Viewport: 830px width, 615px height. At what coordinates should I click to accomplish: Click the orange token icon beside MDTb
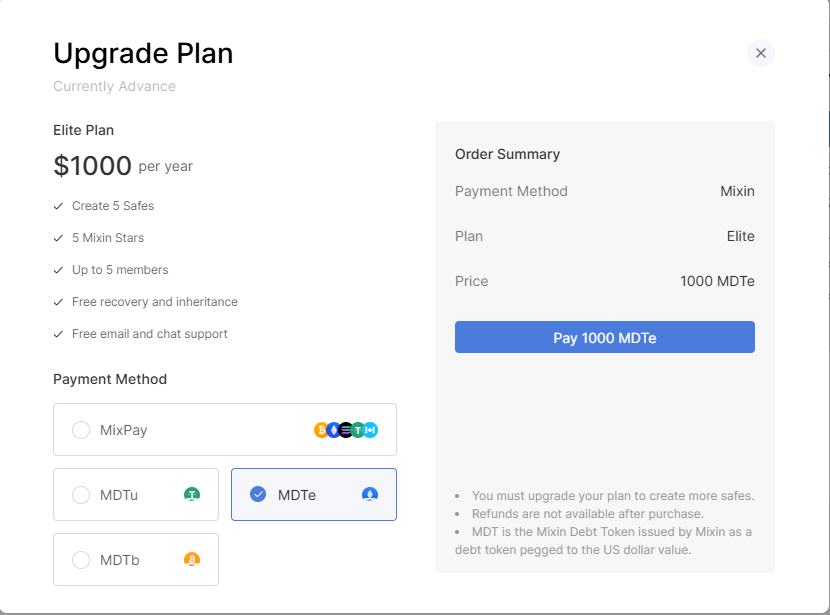pyautogui.click(x=192, y=559)
